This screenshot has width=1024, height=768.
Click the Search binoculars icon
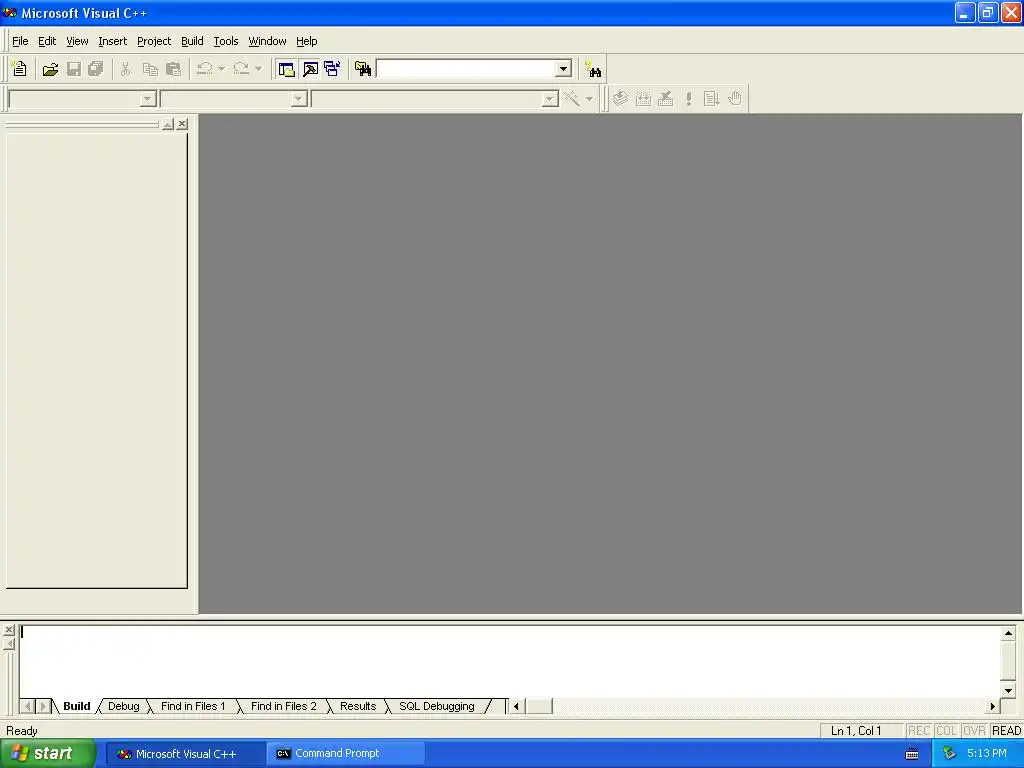pyautogui.click(x=593, y=69)
